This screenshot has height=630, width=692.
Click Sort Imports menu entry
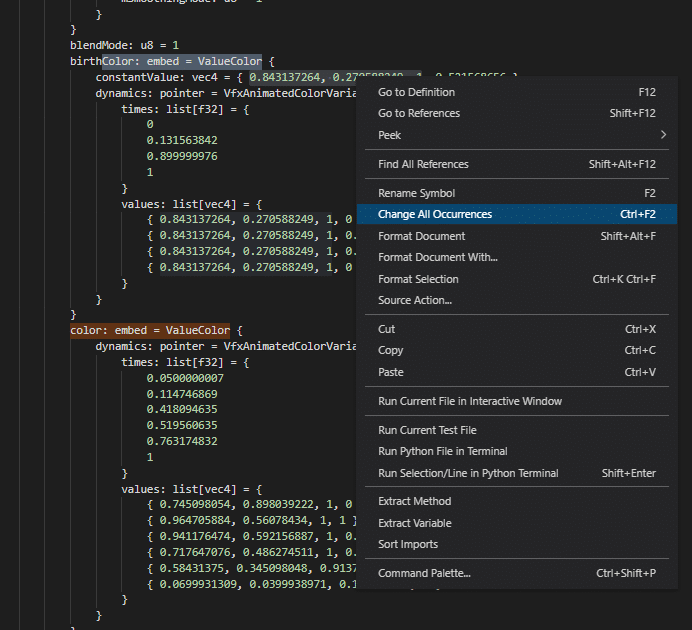[x=408, y=544]
